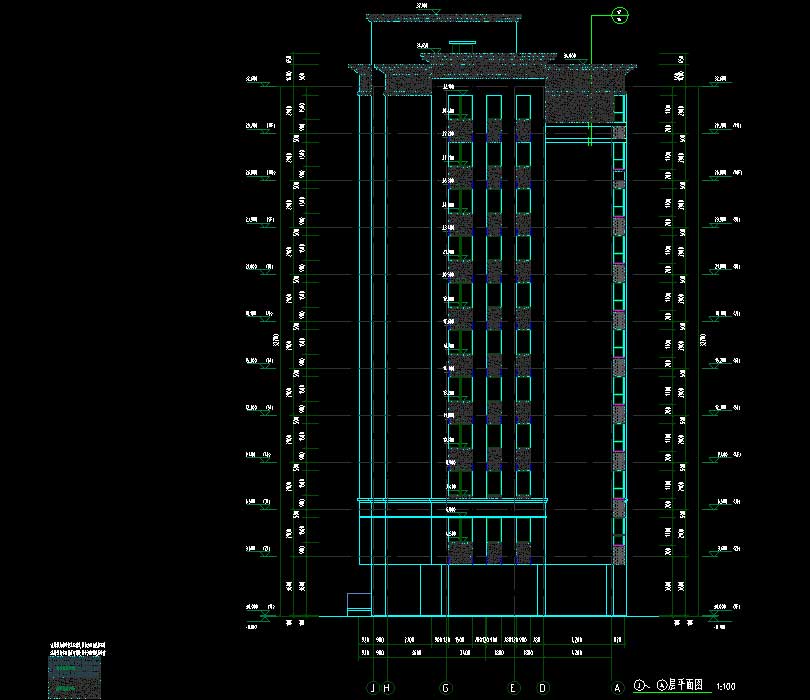The height and width of the screenshot is (700, 810).
Task: Click the top roof slab hatch
Action: 444,17
